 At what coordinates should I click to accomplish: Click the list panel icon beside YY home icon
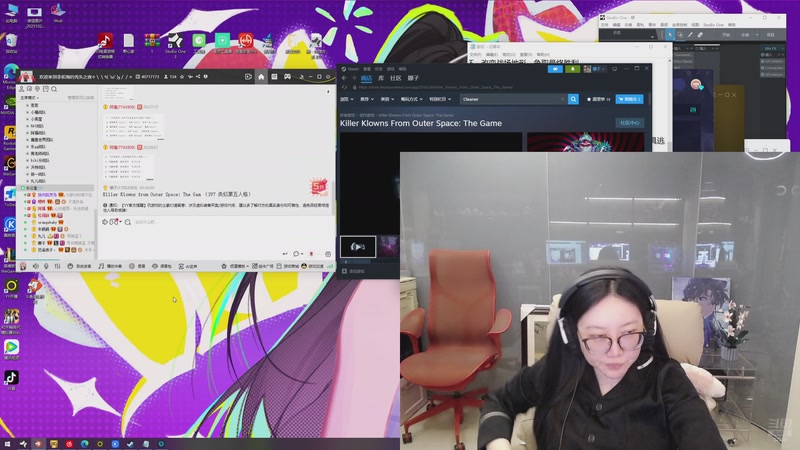[x=274, y=77]
